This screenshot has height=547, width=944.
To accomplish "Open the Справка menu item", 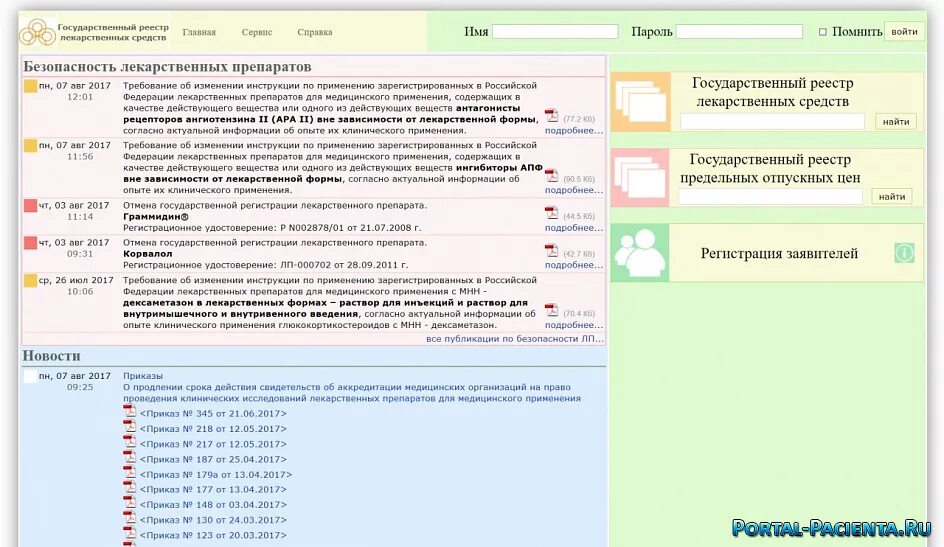I will (x=314, y=32).
